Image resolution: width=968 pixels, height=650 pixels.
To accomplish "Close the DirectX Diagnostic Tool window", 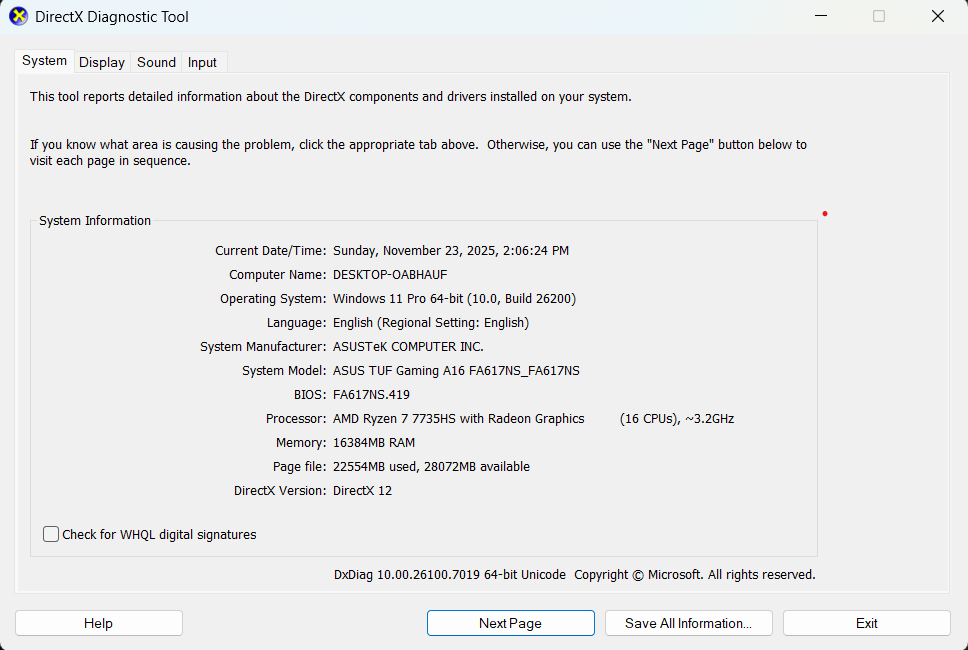I will (937, 16).
